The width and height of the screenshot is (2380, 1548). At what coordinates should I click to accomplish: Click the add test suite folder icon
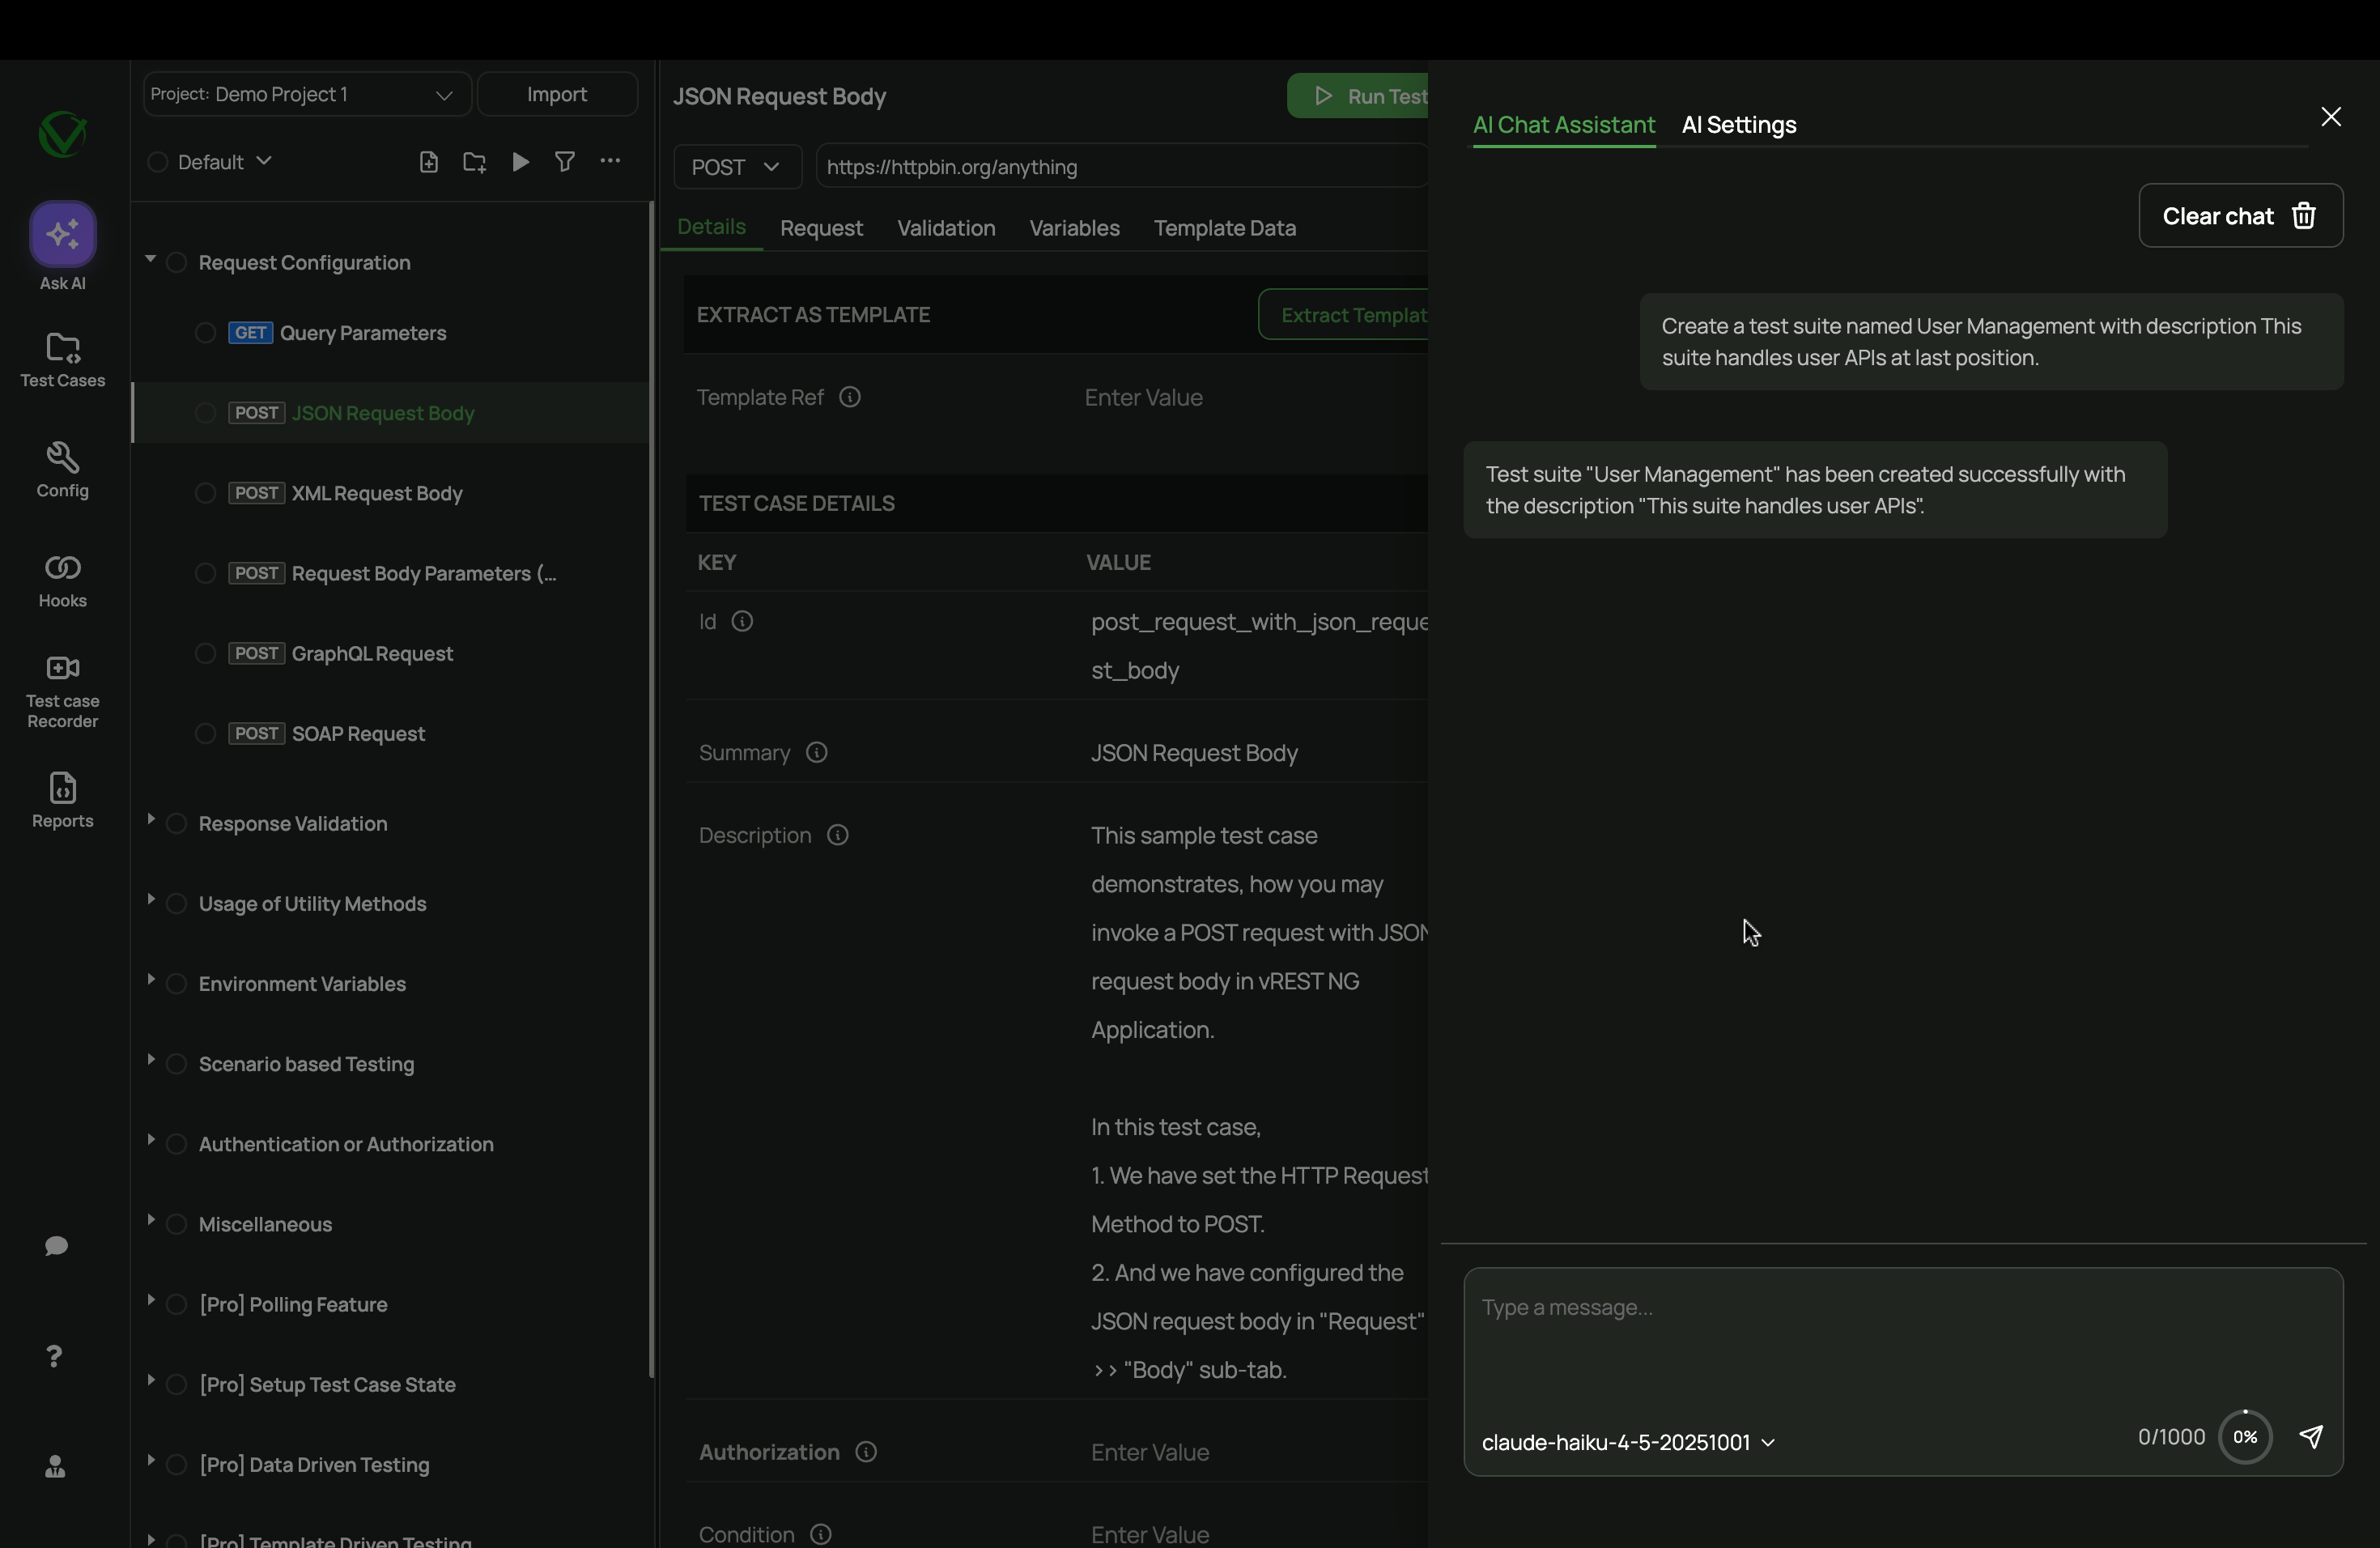[x=474, y=162]
